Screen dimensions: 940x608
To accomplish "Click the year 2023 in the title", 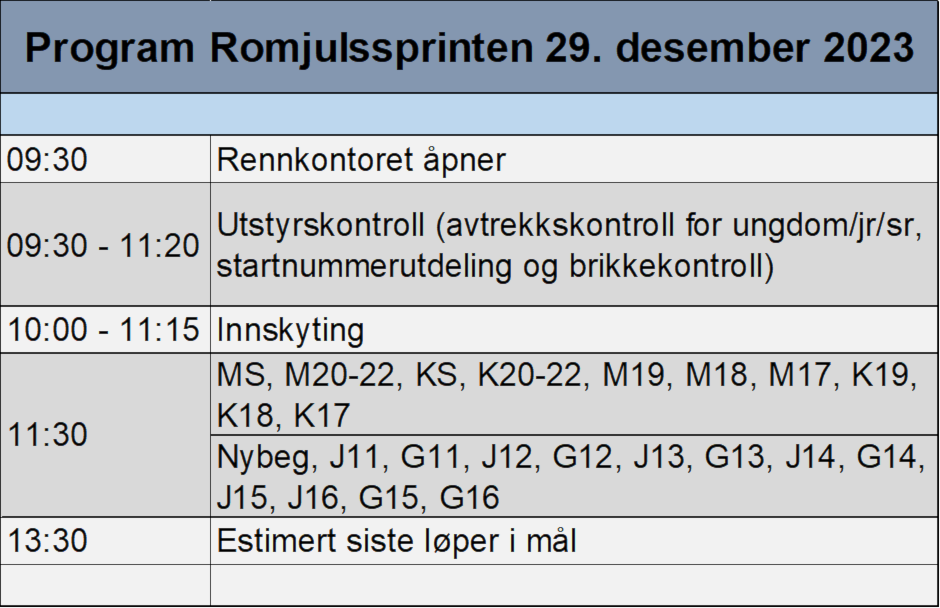I will coord(868,48).
